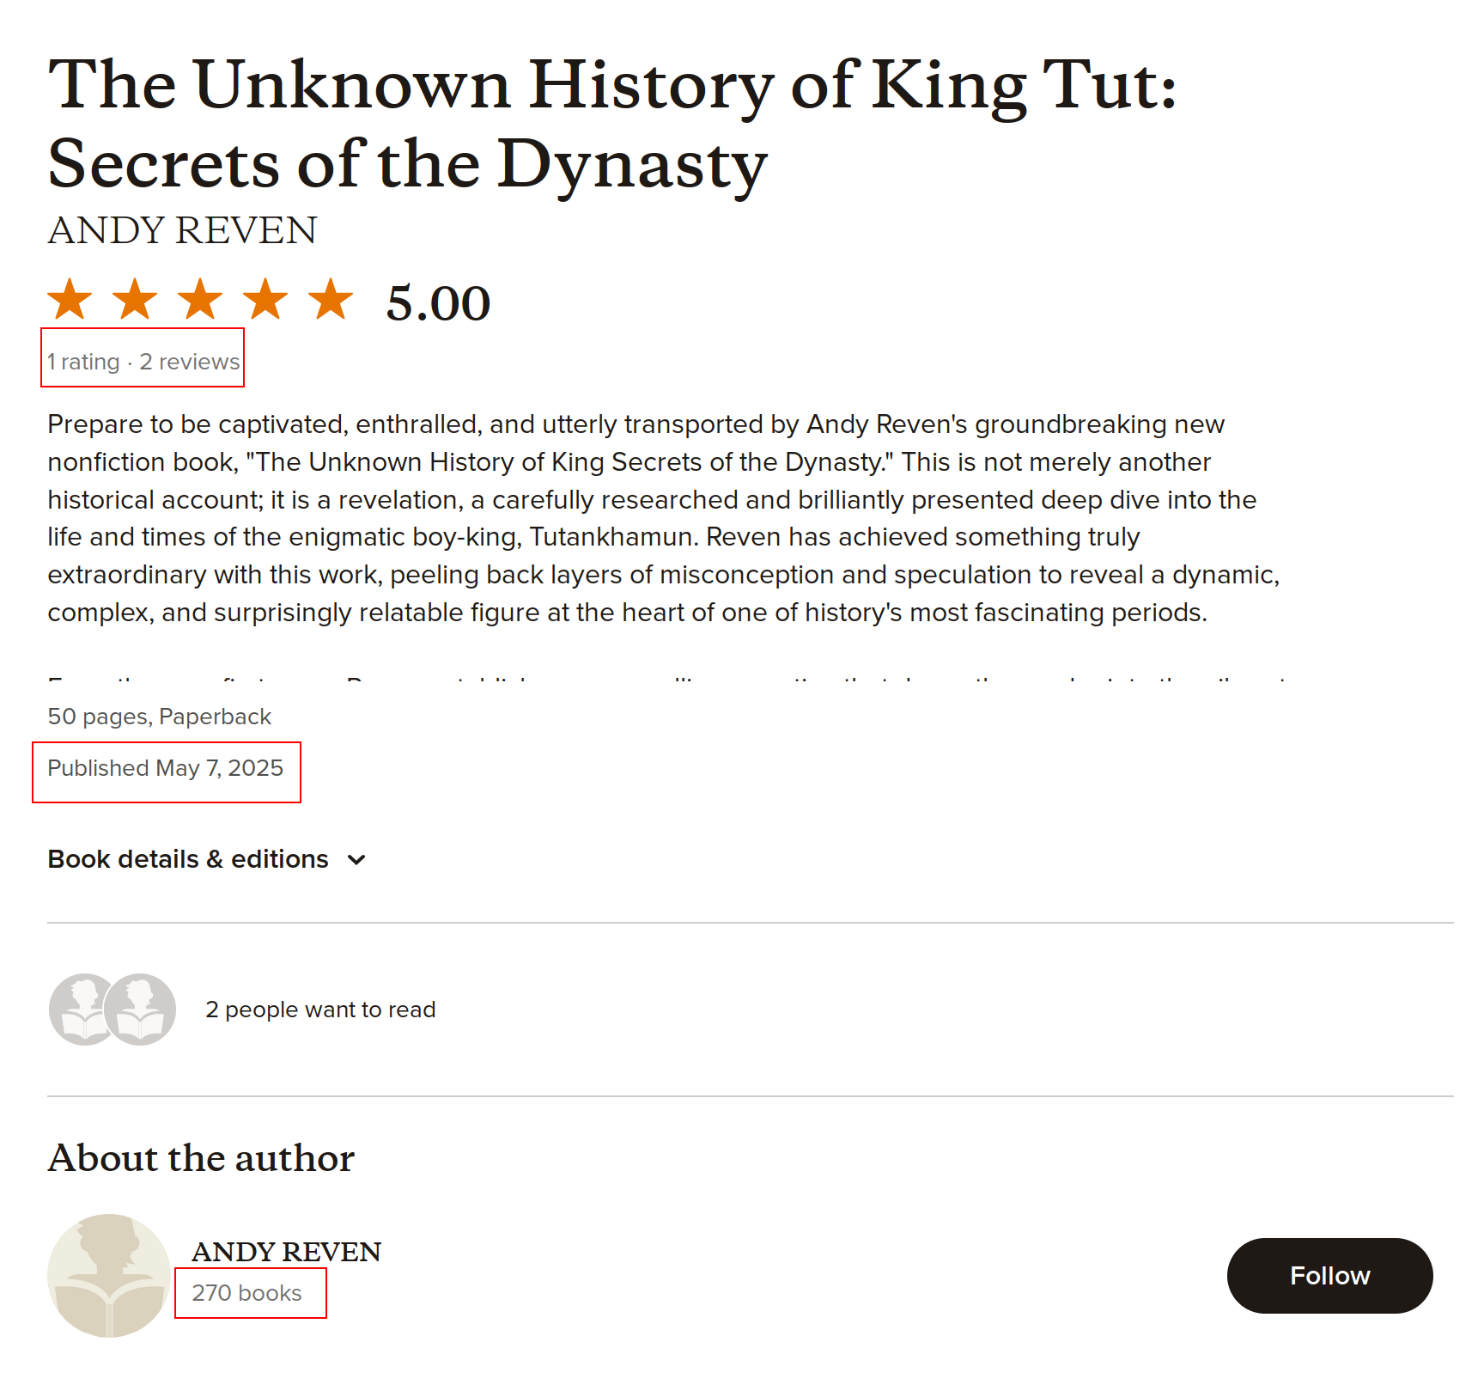1484x1397 pixels.
Task: Expand Book details & editions chevron
Action: tap(357, 860)
